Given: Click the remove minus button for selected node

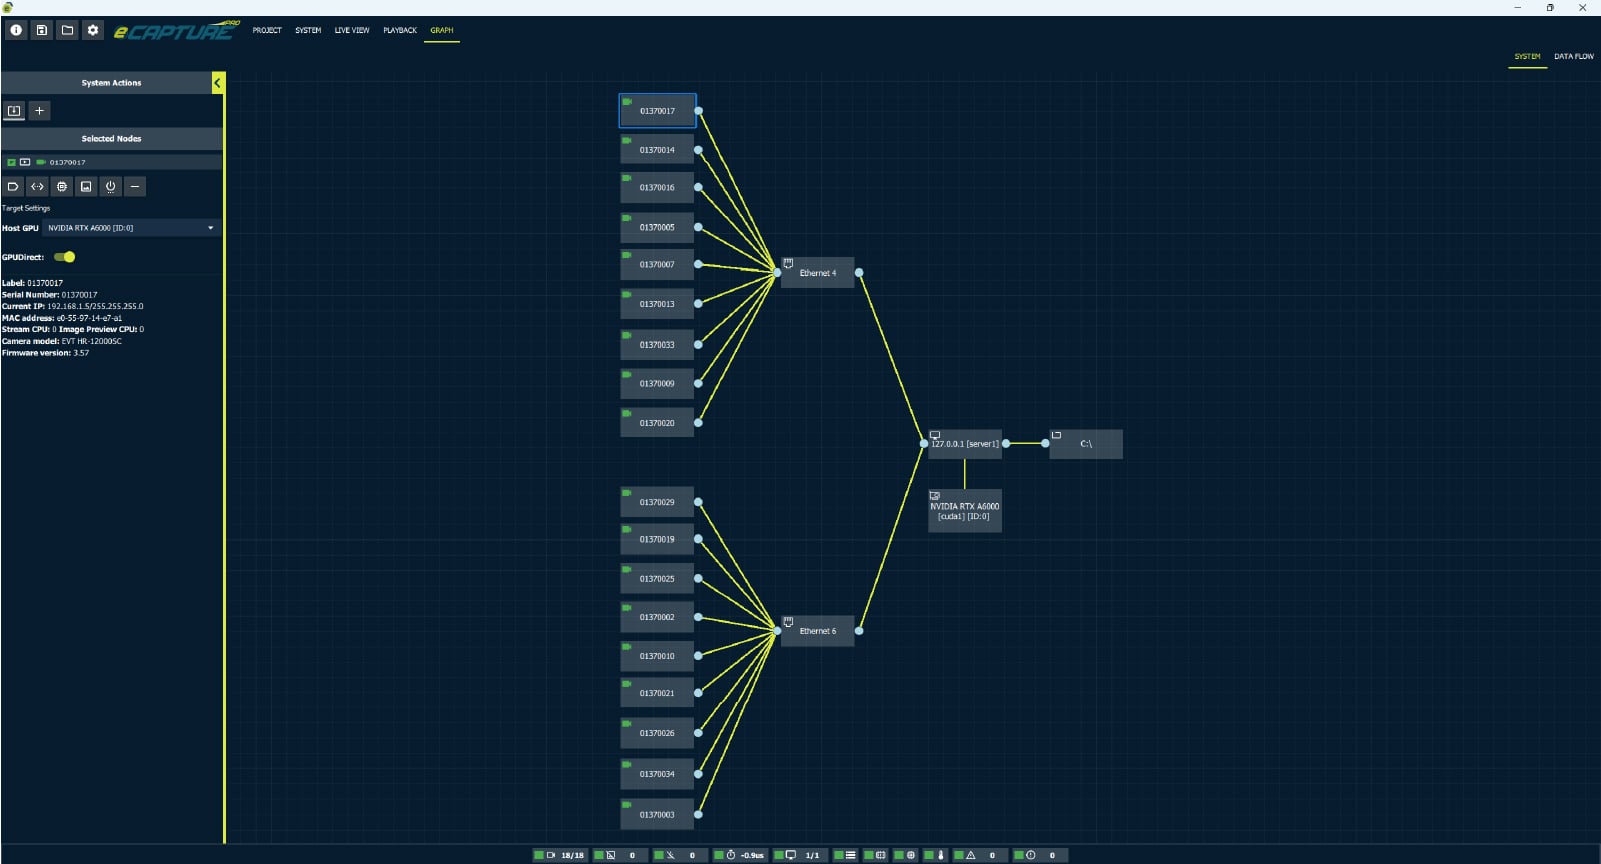Looking at the screenshot, I should [x=135, y=187].
